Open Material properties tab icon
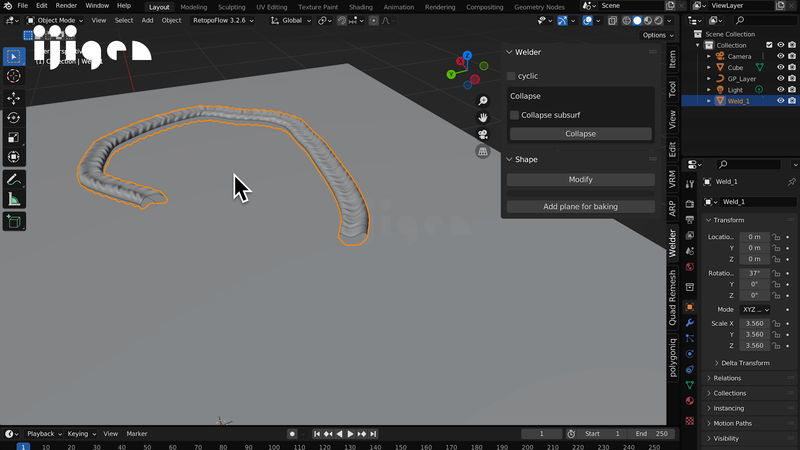 pyautogui.click(x=690, y=401)
